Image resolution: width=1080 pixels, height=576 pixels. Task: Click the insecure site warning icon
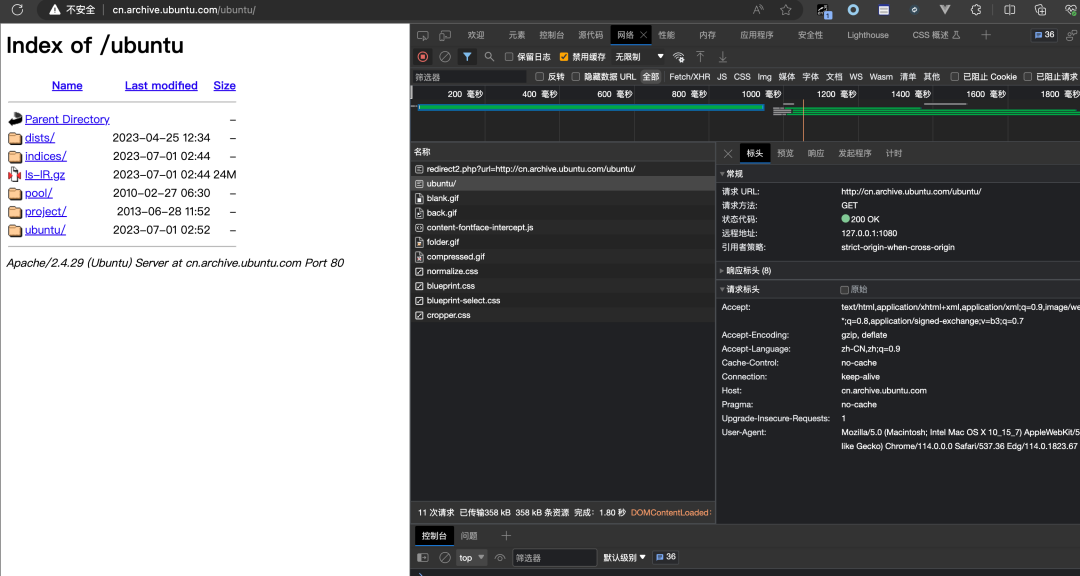54,10
